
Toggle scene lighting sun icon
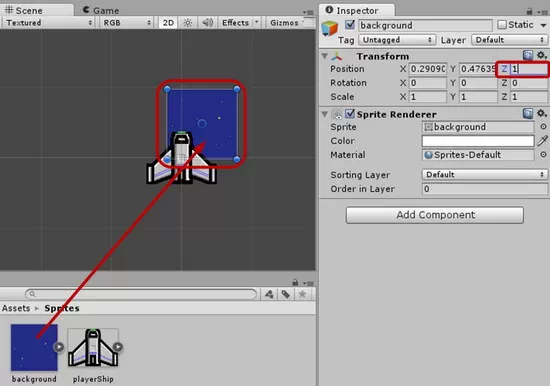coord(188,23)
